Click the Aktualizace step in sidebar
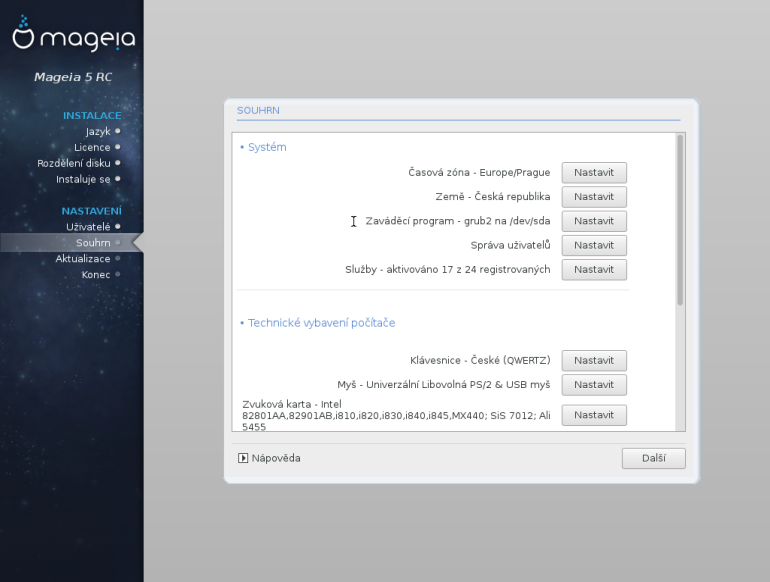 coord(82,258)
